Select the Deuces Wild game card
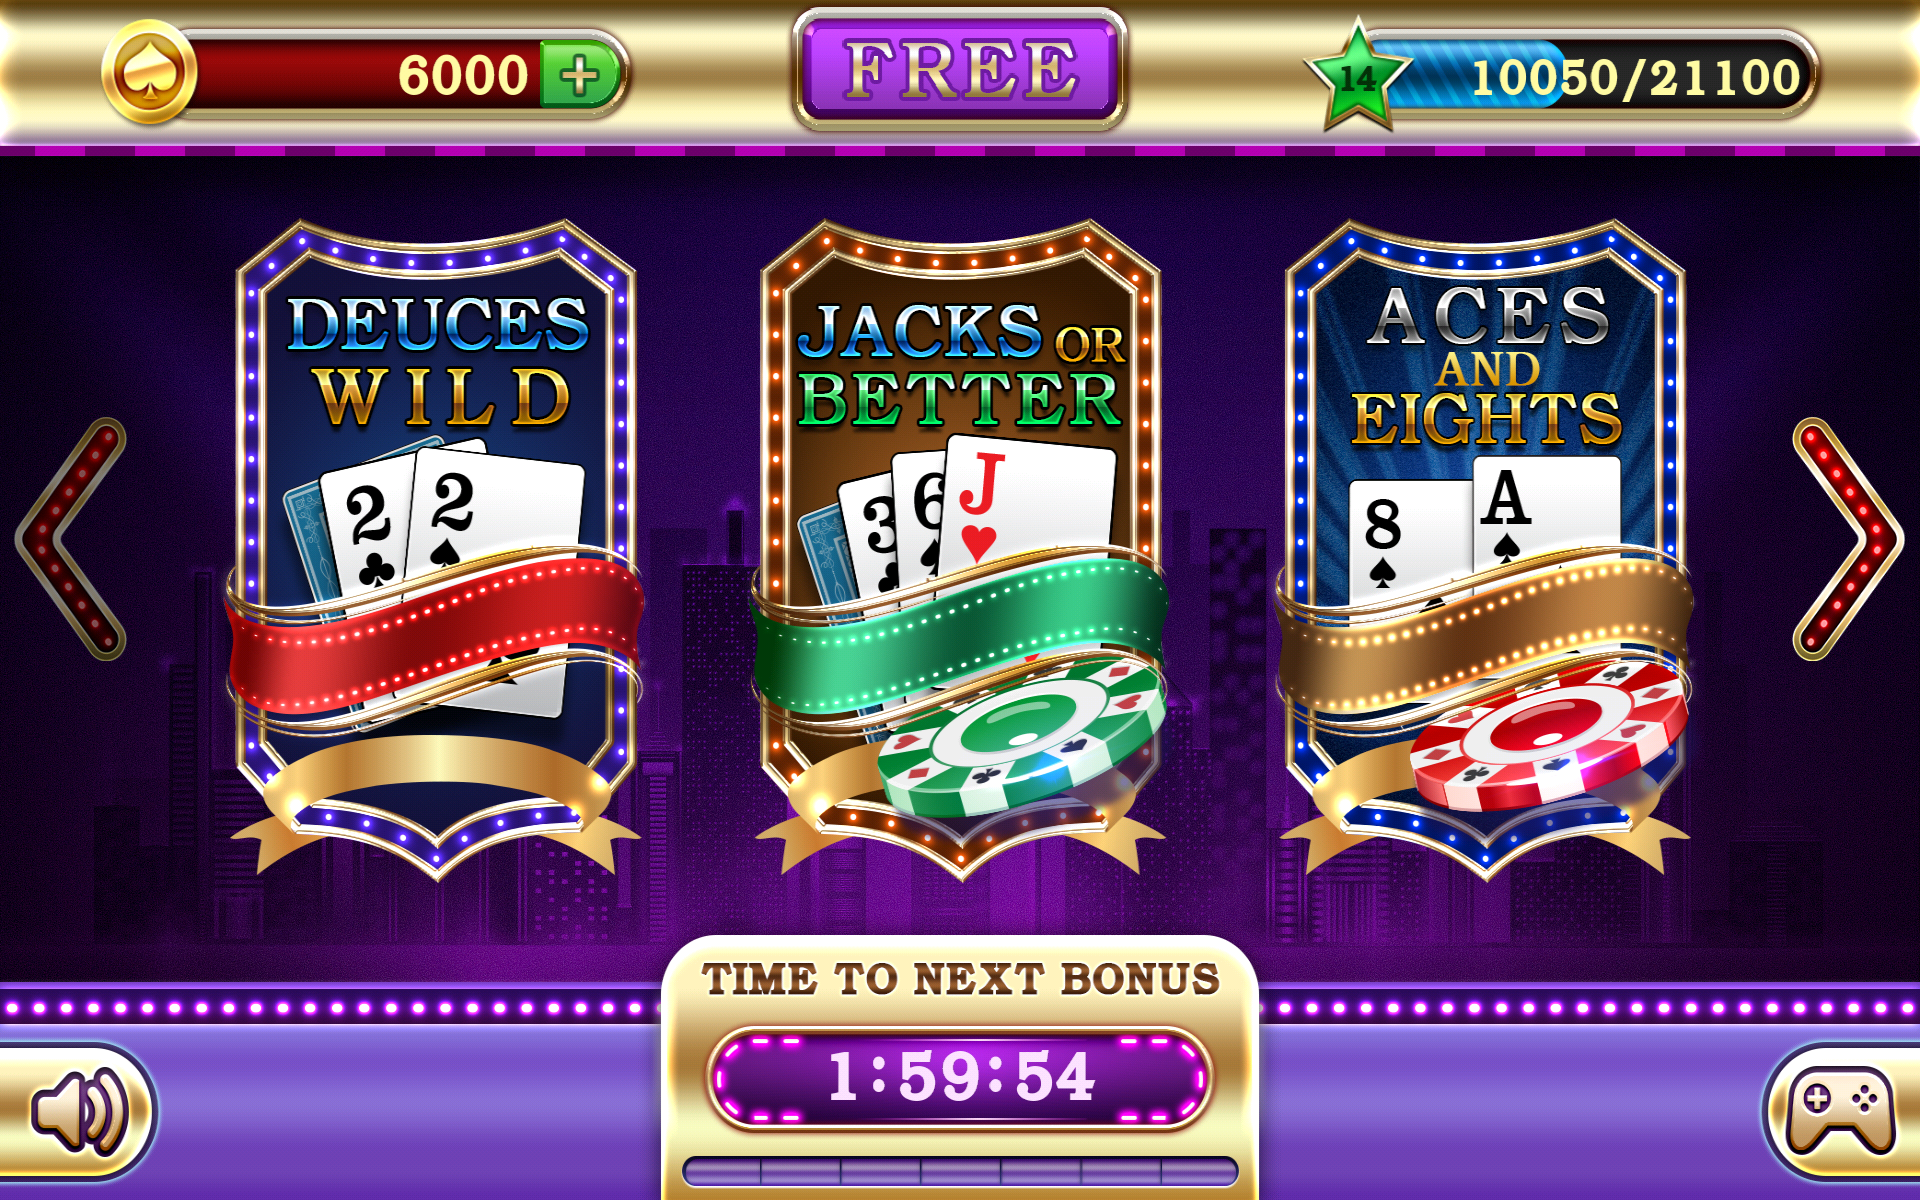The height and width of the screenshot is (1200, 1920). tap(436, 549)
